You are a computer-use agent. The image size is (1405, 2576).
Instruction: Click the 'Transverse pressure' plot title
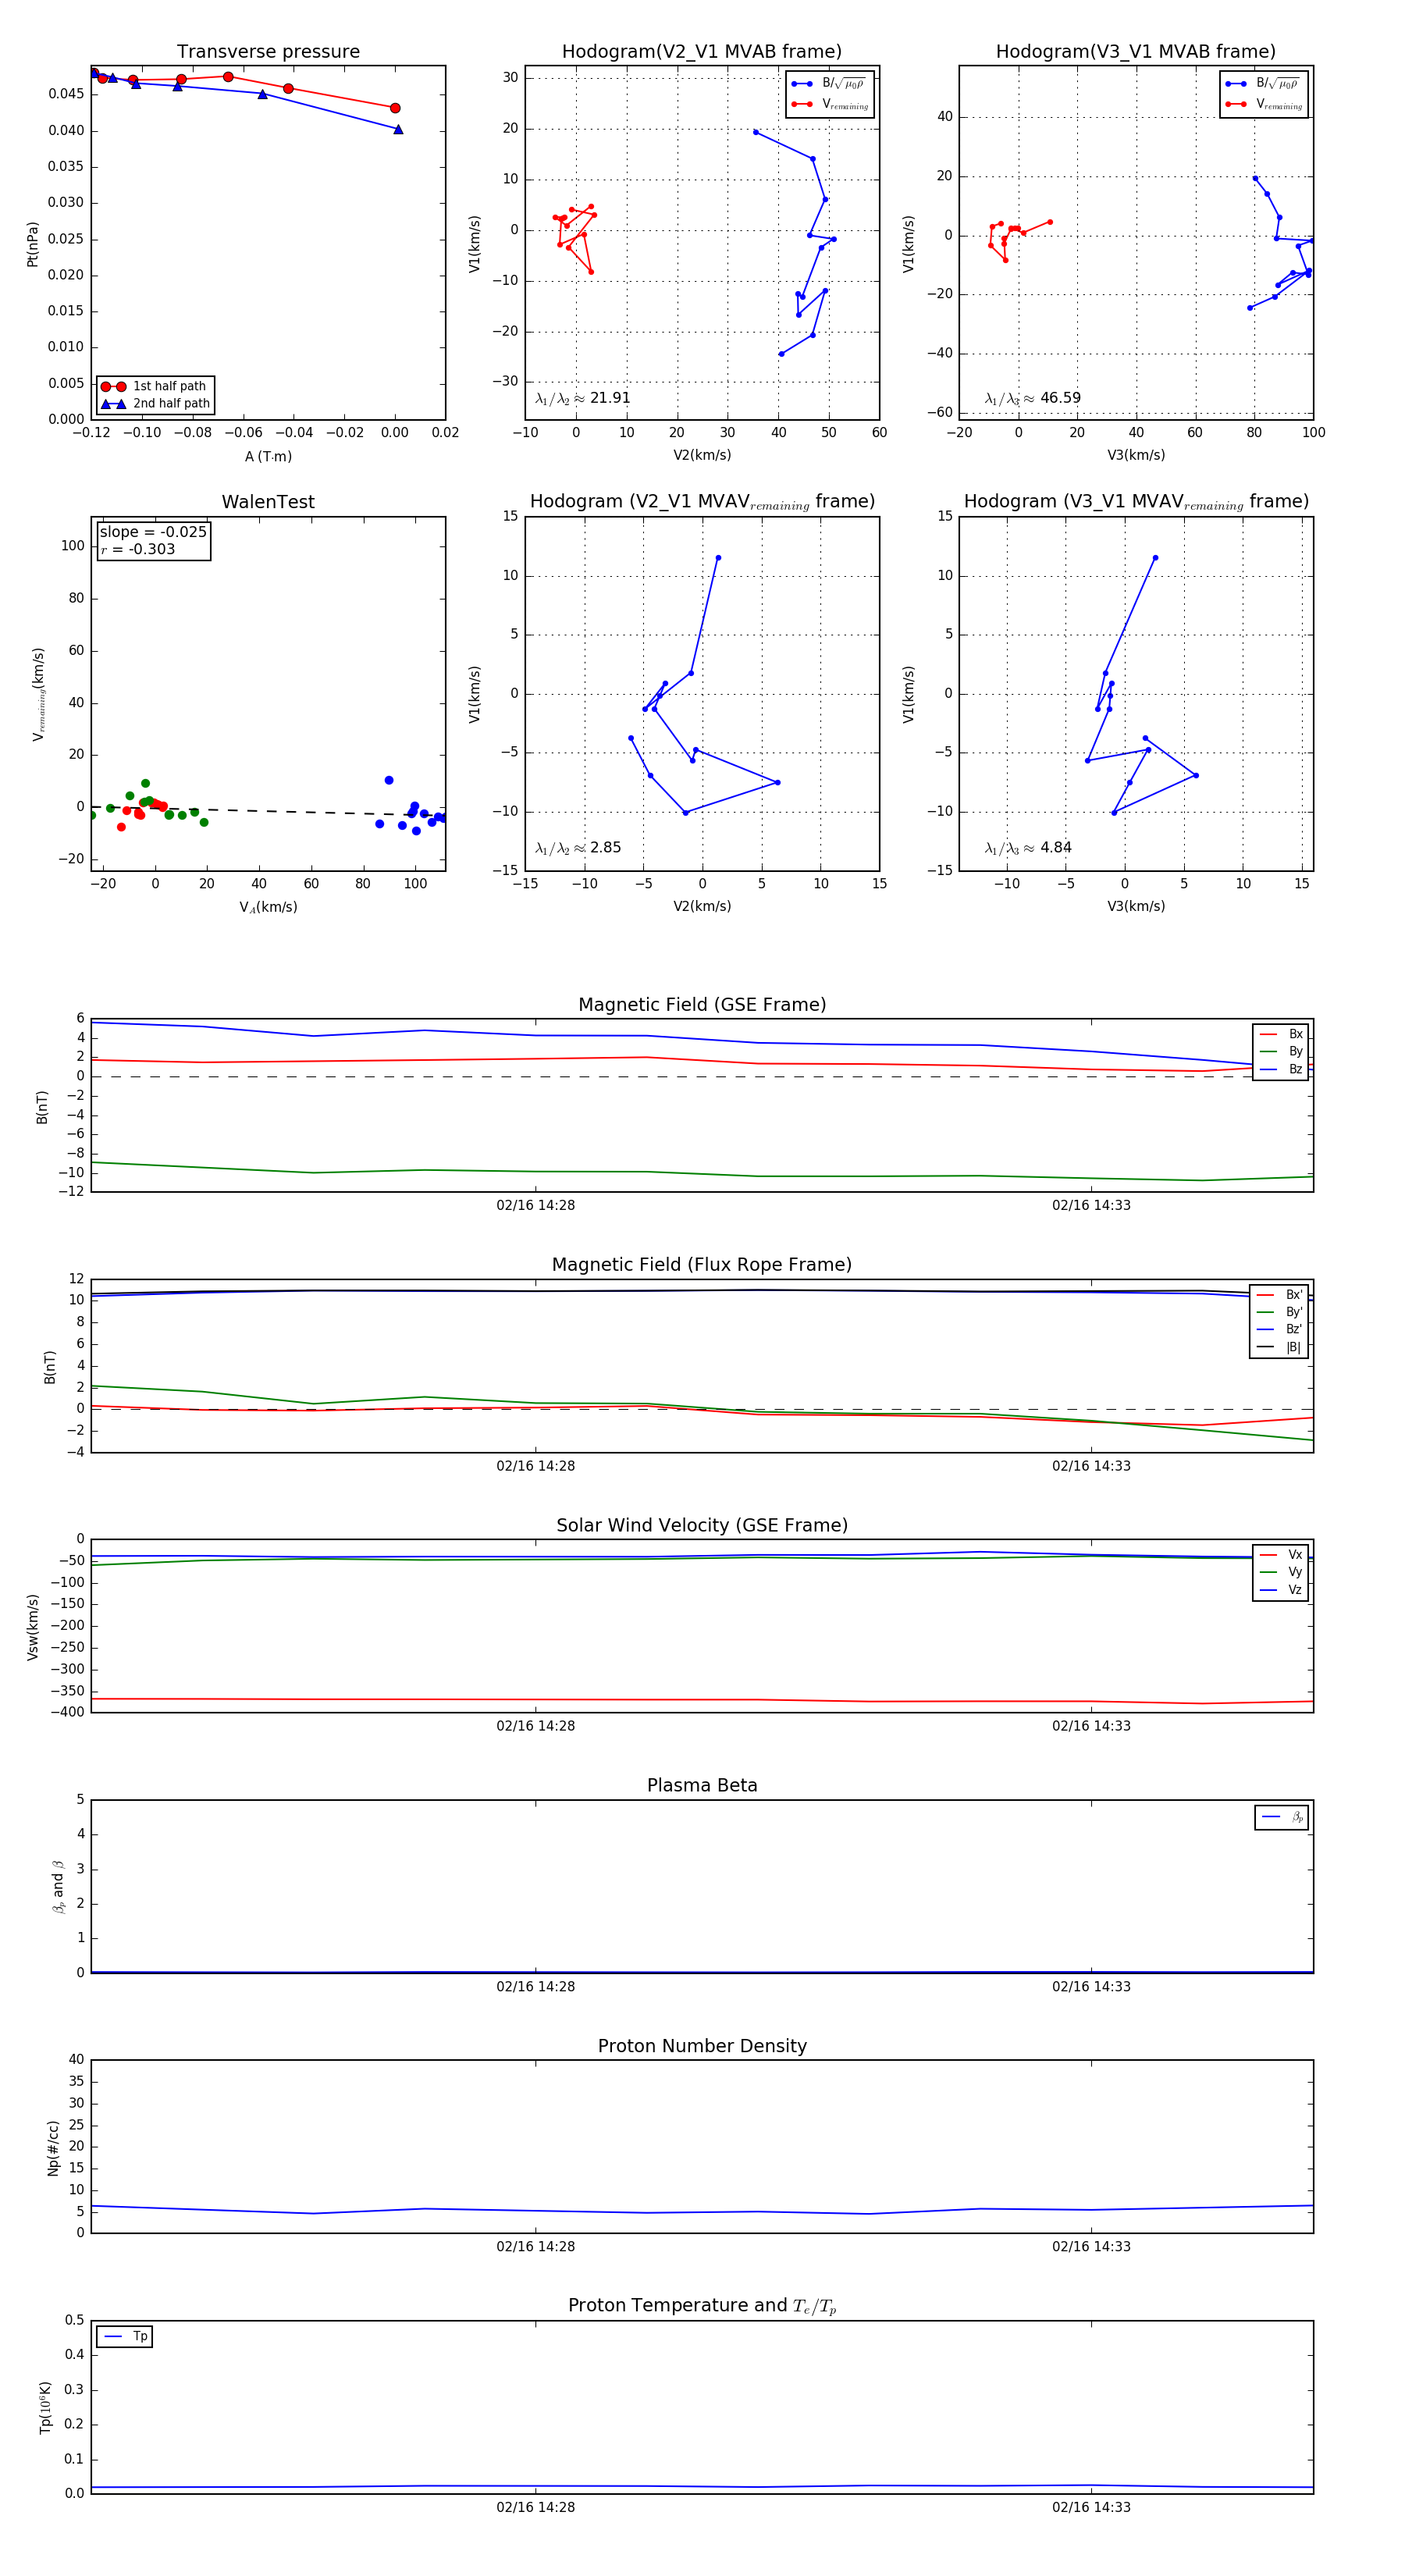(268, 52)
